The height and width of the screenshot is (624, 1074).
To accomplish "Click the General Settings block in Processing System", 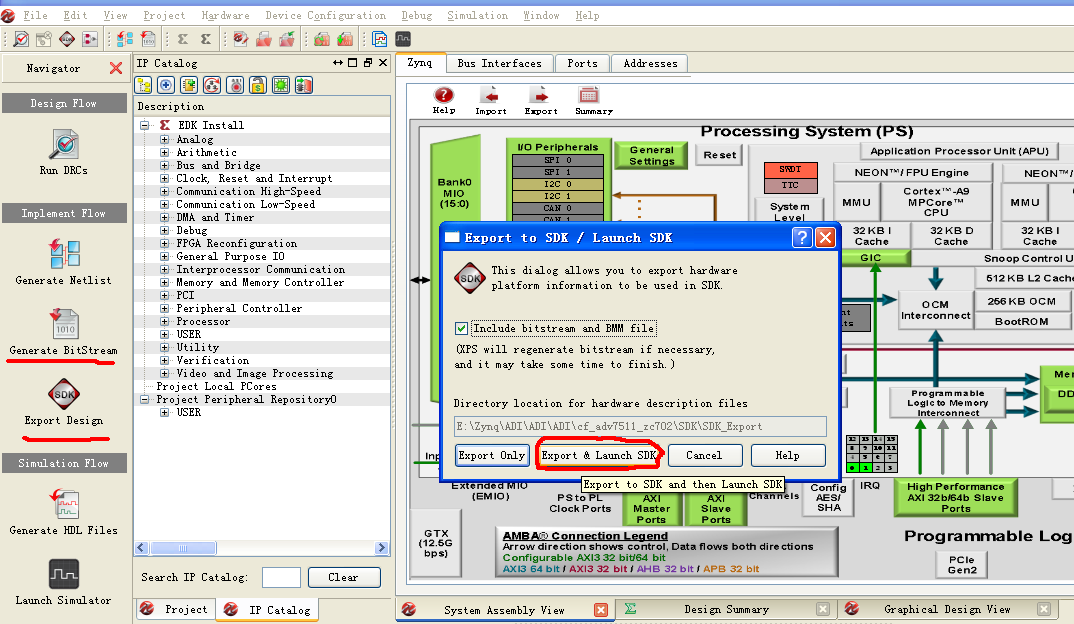I will click(651, 155).
